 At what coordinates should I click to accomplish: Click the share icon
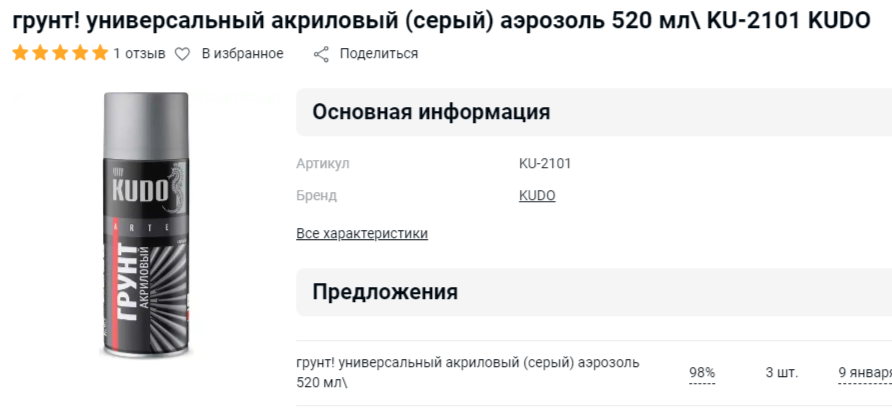click(321, 54)
